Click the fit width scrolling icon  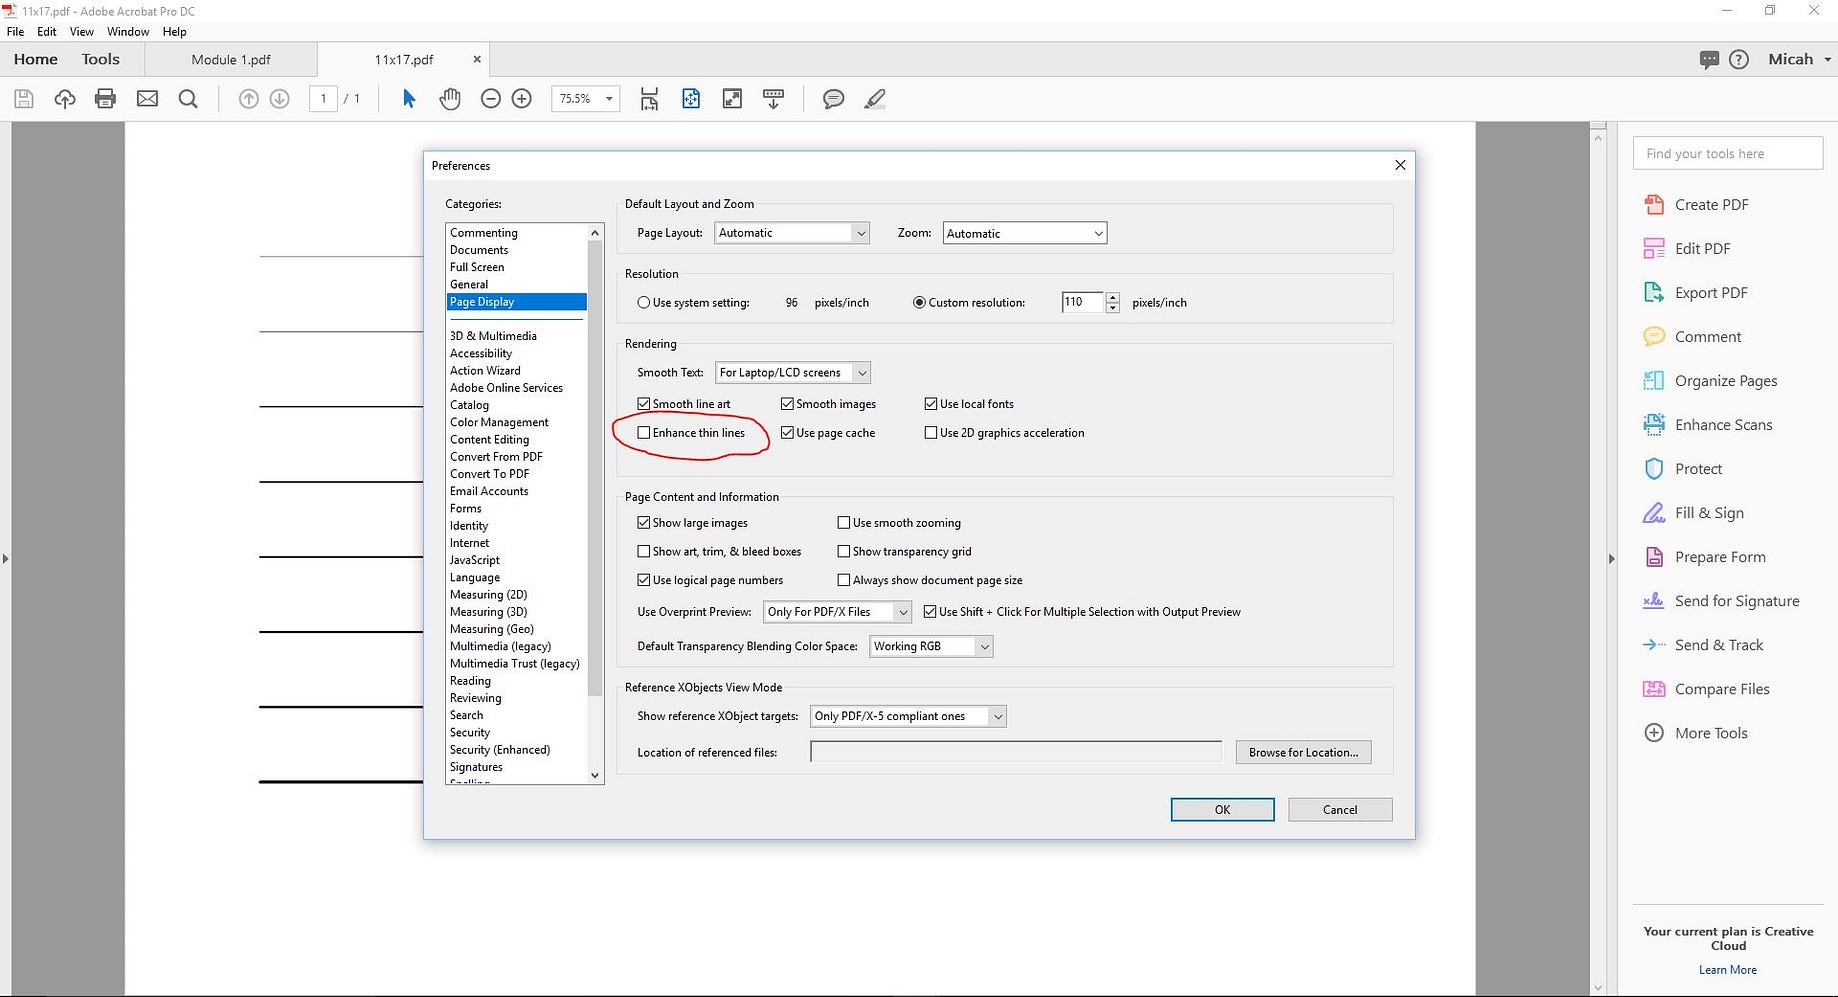coord(649,99)
